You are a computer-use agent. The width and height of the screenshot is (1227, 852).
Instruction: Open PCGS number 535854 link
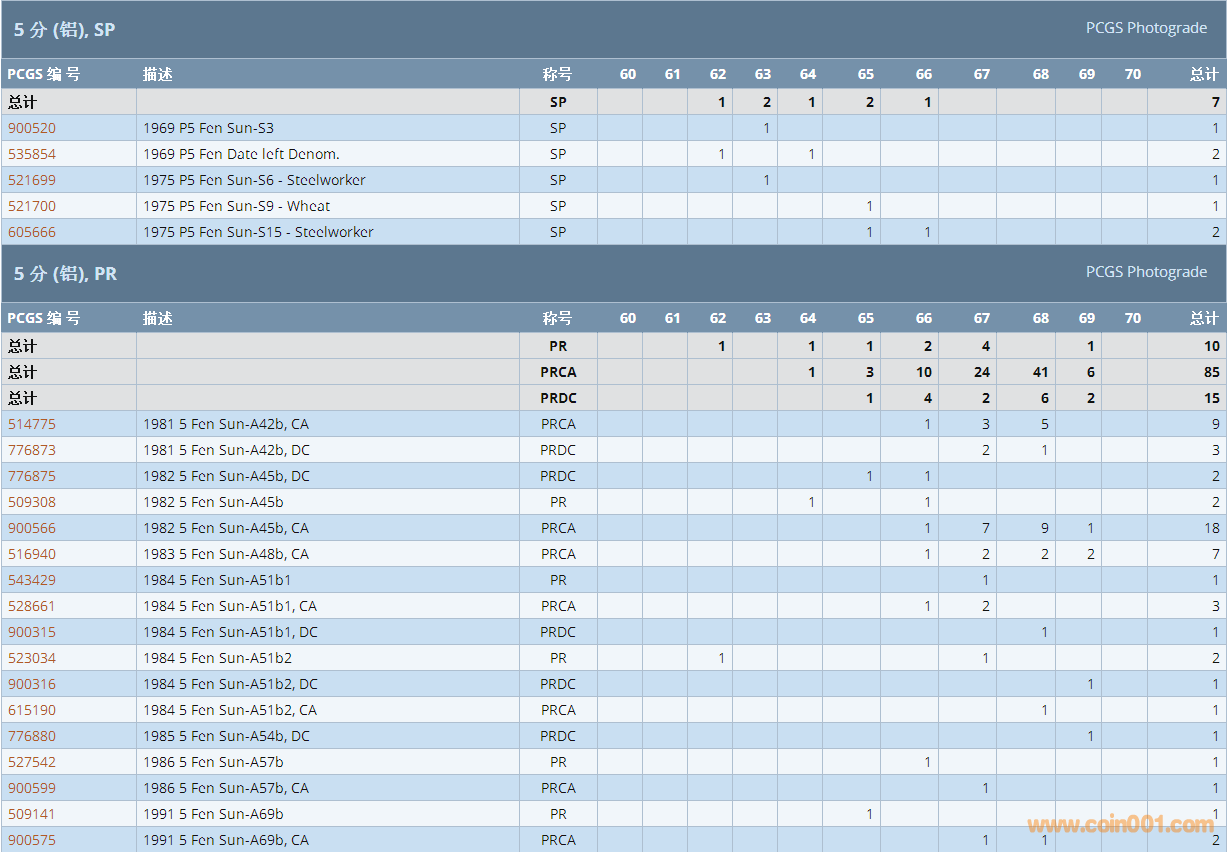[x=32, y=154]
